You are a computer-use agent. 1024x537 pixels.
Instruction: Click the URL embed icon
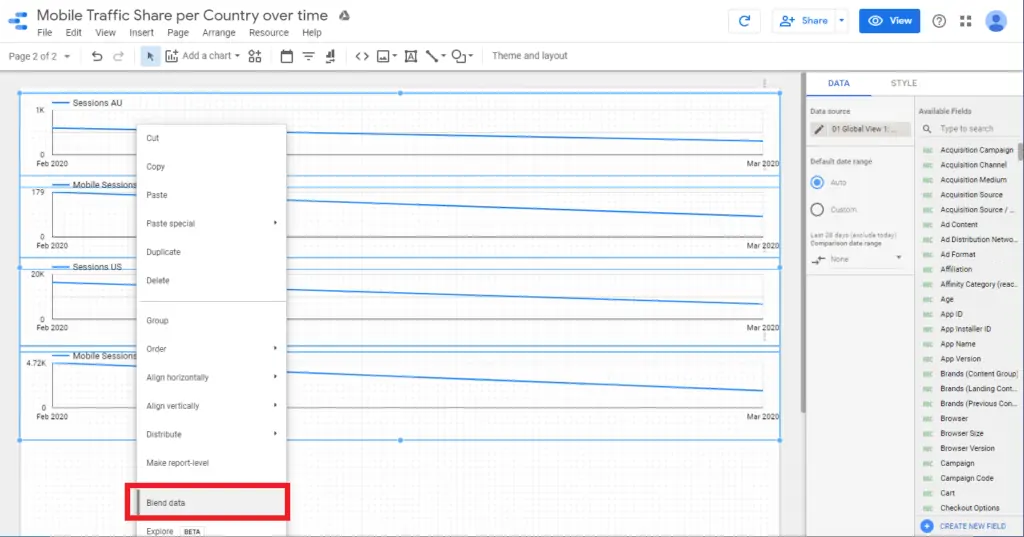(x=362, y=57)
